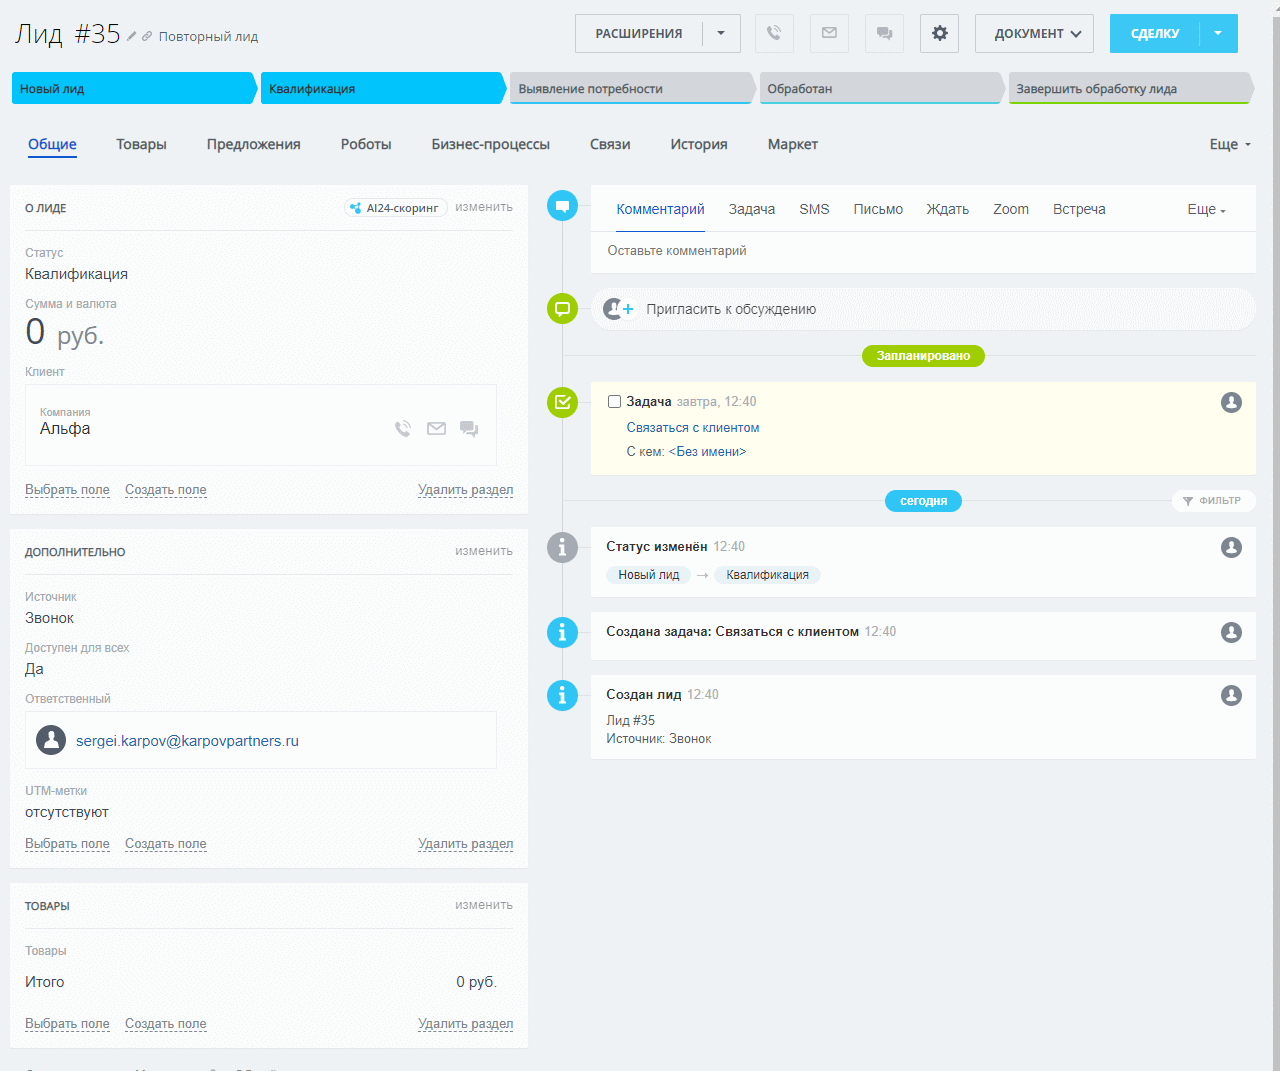Click the AI24-скоринг badge
Image resolution: width=1280 pixels, height=1071 pixels.
395,208
